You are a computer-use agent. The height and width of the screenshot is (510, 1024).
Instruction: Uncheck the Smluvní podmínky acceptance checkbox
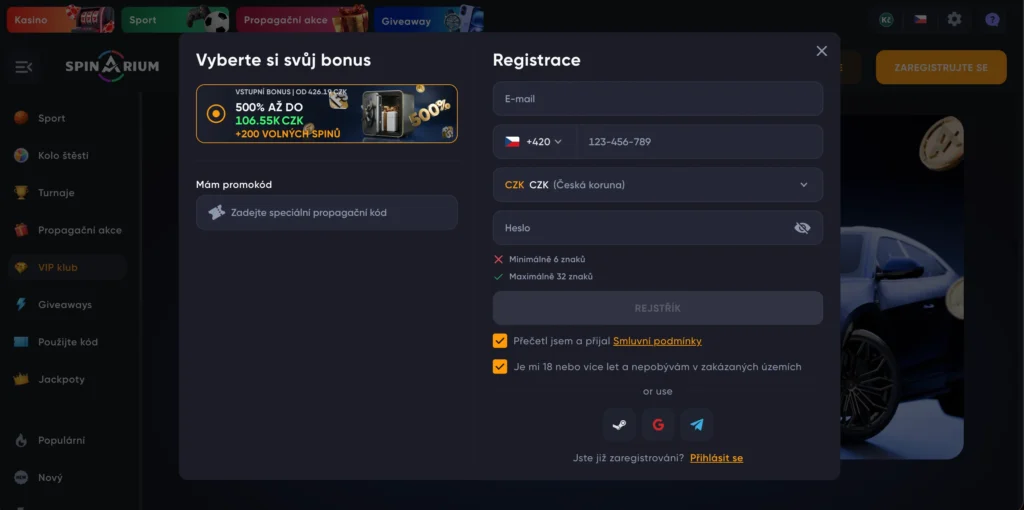pos(500,341)
